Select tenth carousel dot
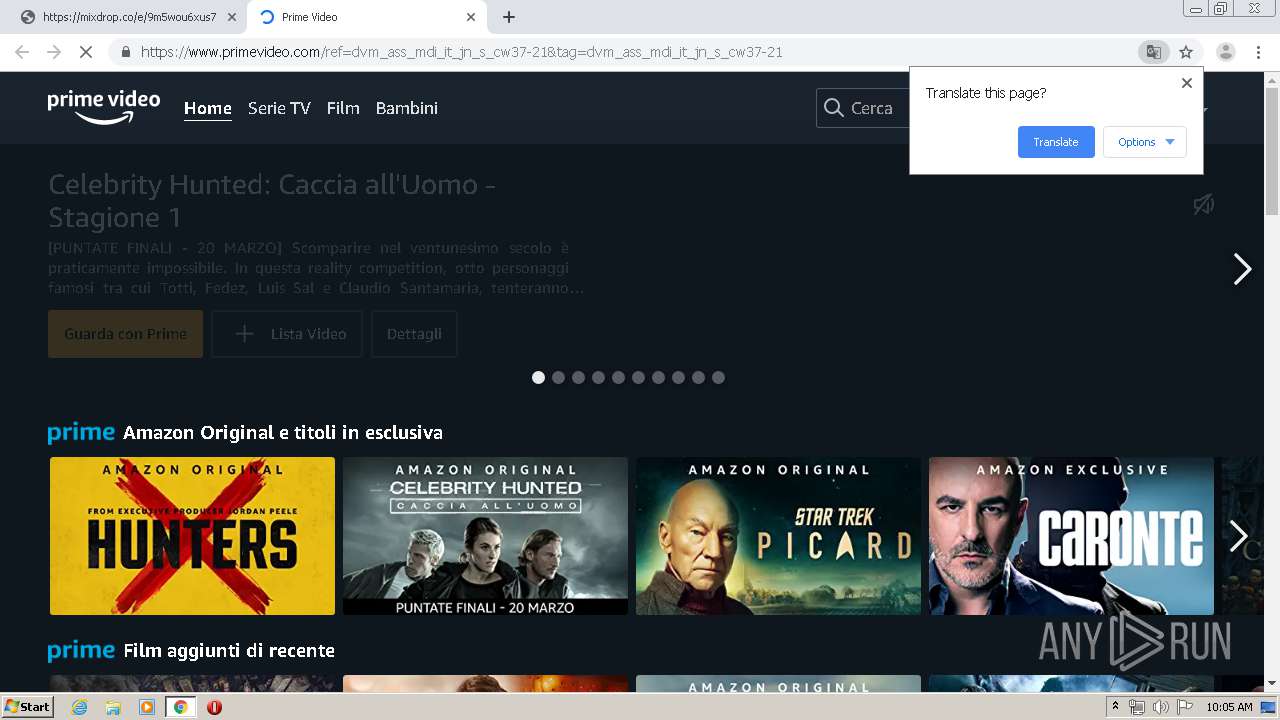Viewport: 1280px width, 720px height. pos(718,377)
